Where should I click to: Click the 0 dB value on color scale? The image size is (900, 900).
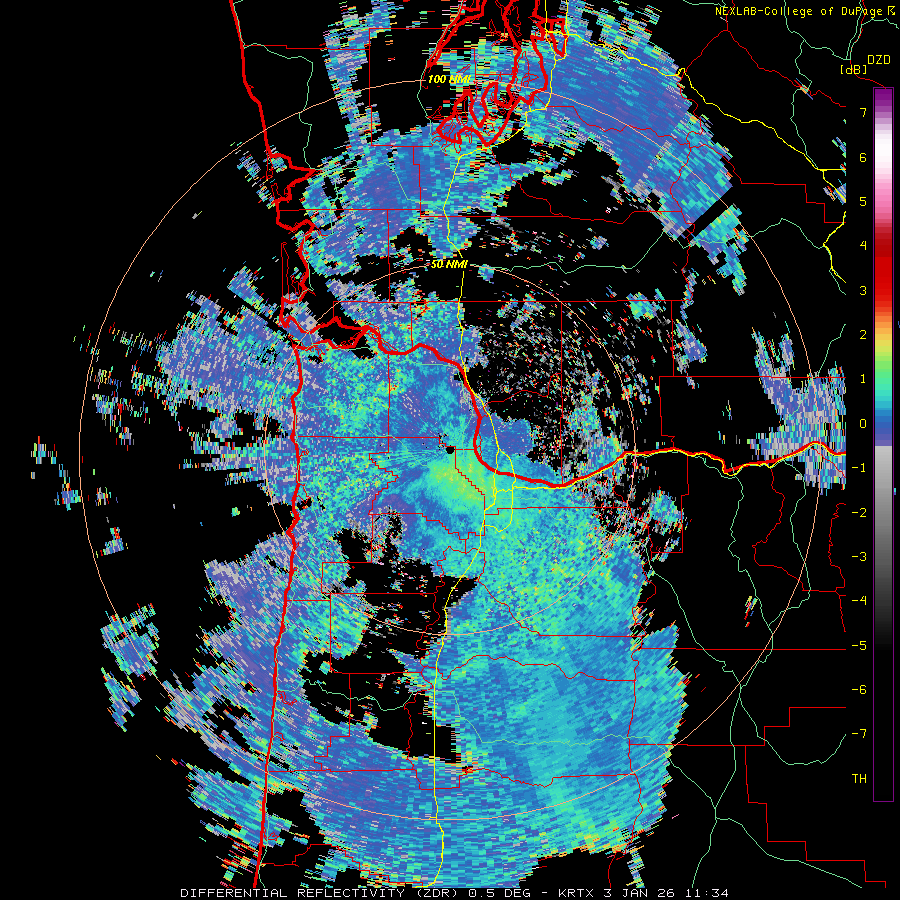(x=863, y=423)
